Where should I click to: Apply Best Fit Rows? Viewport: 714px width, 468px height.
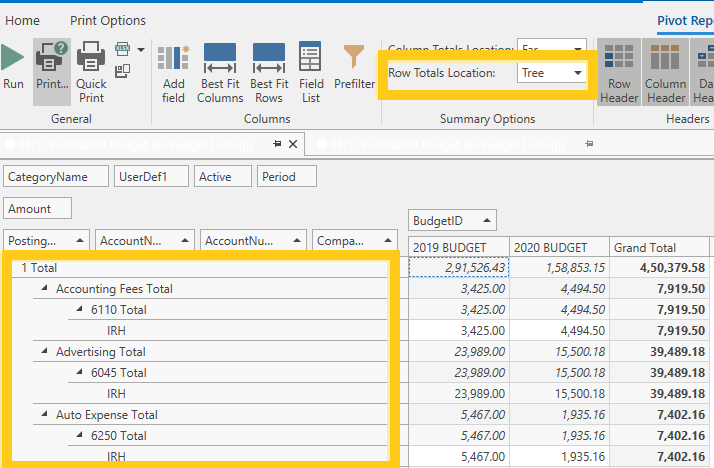[x=269, y=72]
